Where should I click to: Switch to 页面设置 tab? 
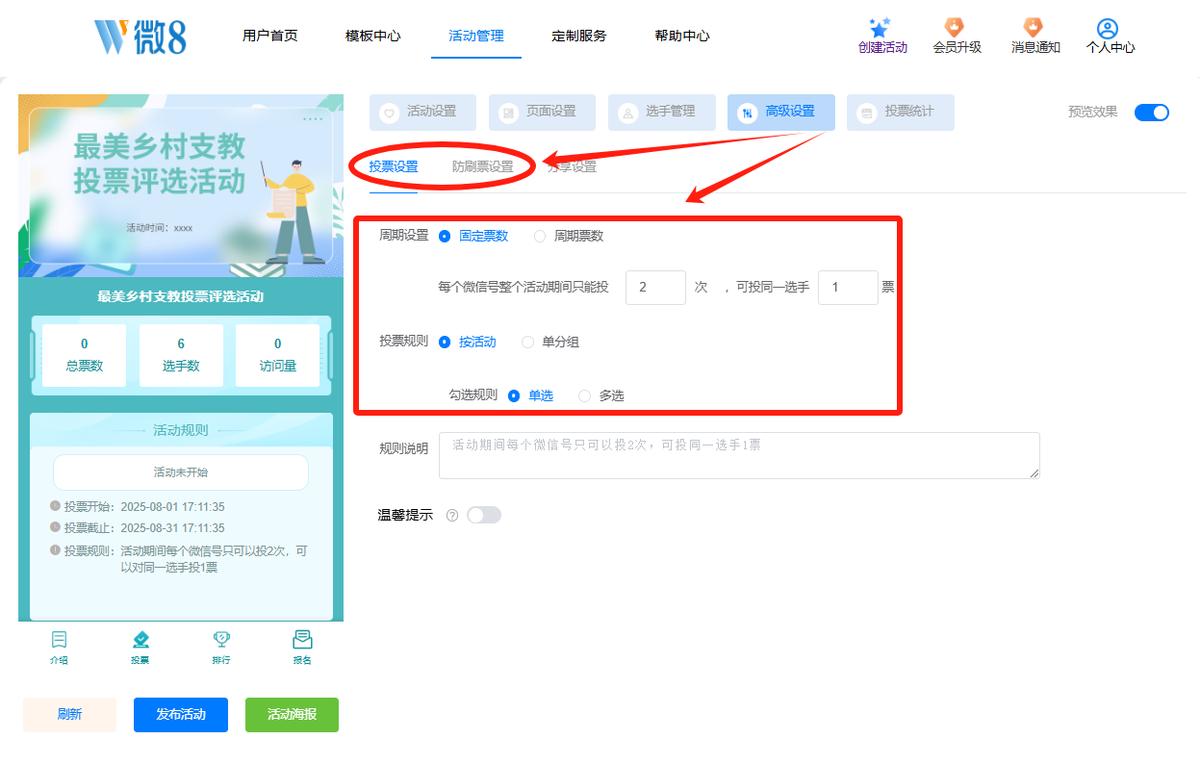pos(542,112)
